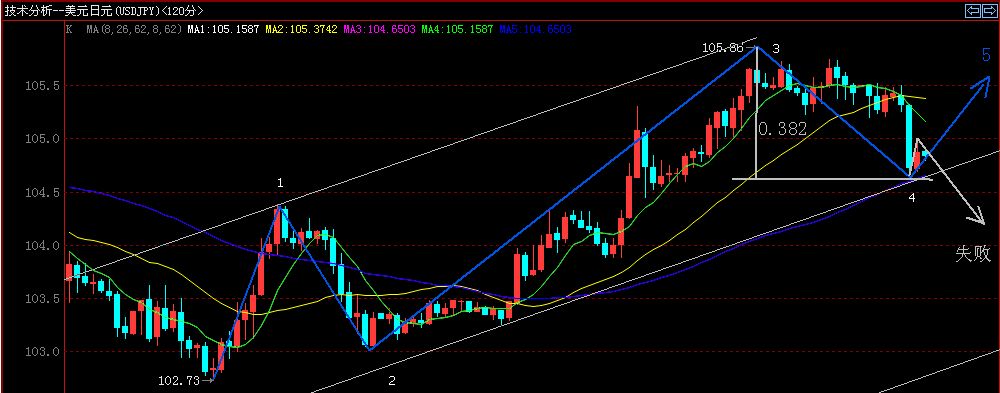Click the K indicator label
The height and width of the screenshot is (393, 1000).
(x=70, y=29)
